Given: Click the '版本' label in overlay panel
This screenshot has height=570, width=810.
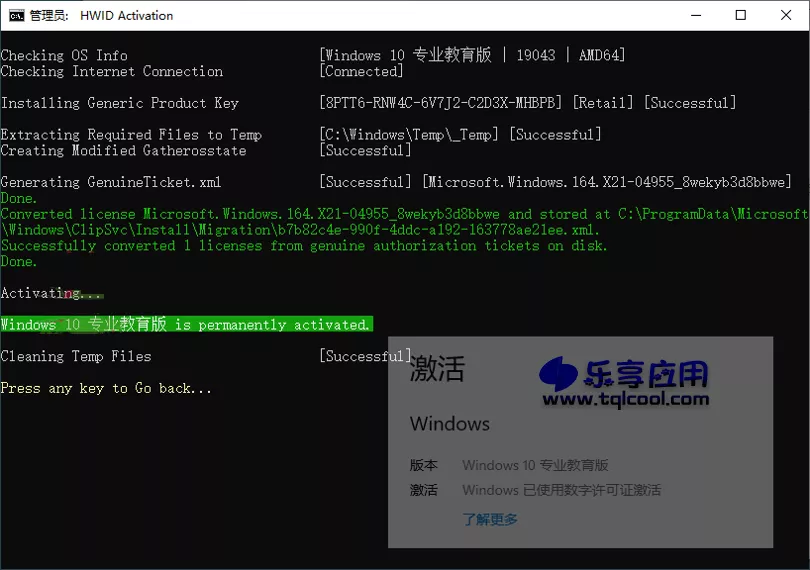Looking at the screenshot, I should pyautogui.click(x=424, y=465).
